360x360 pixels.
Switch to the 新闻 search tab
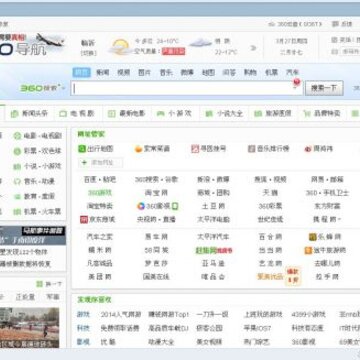(x=103, y=72)
